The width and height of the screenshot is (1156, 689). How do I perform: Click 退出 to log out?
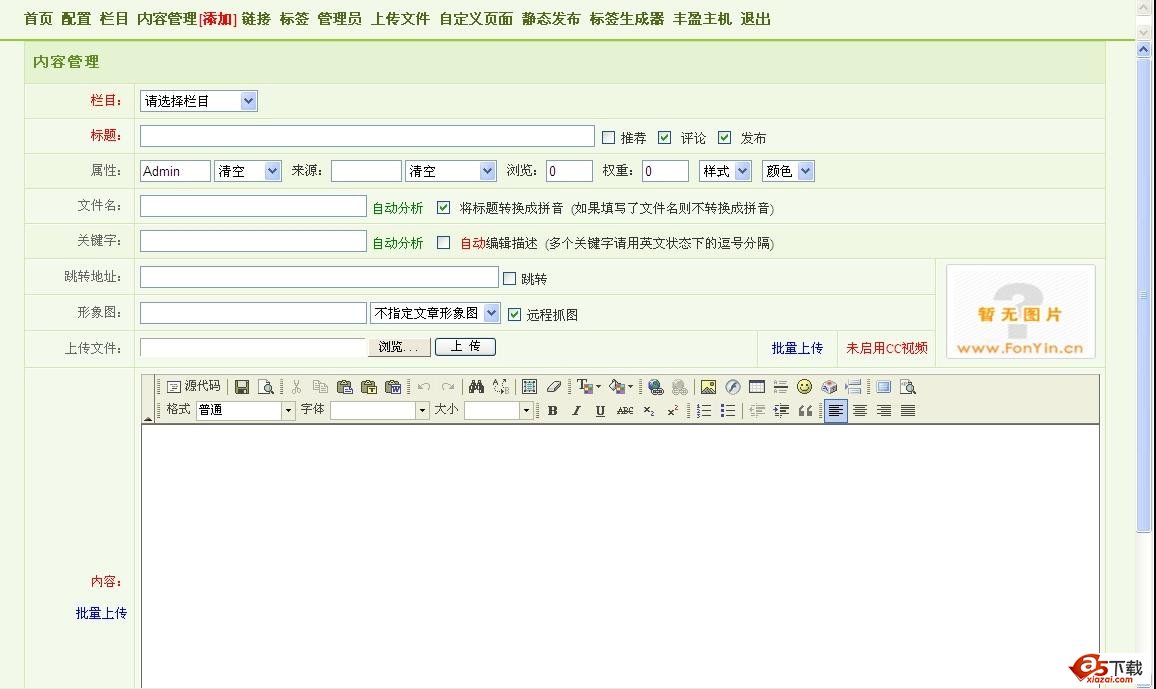coord(756,19)
